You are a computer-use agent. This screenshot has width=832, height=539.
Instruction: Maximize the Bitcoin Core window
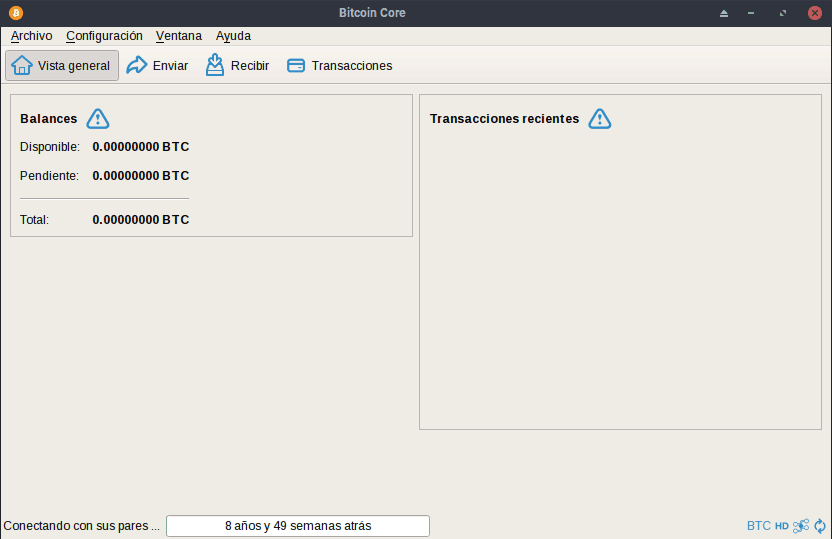tap(783, 13)
